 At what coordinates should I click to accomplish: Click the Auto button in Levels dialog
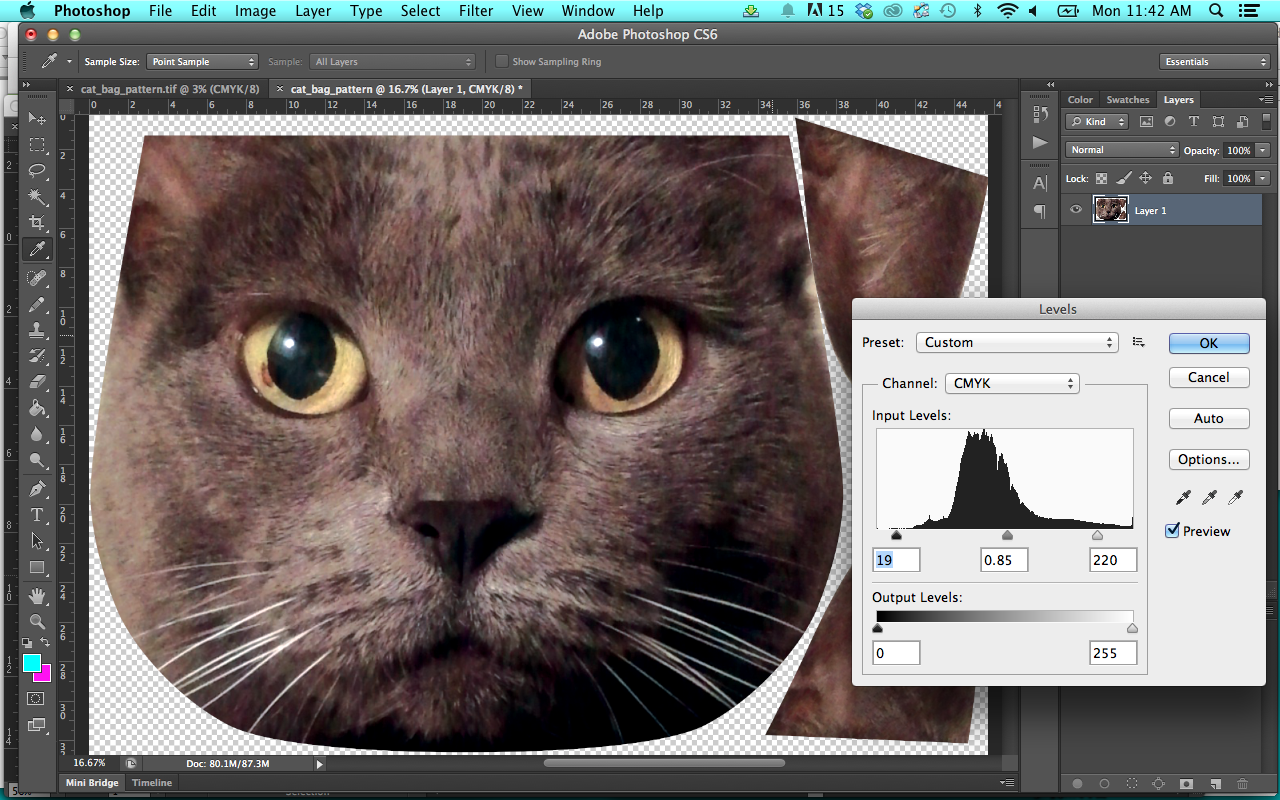1208,418
